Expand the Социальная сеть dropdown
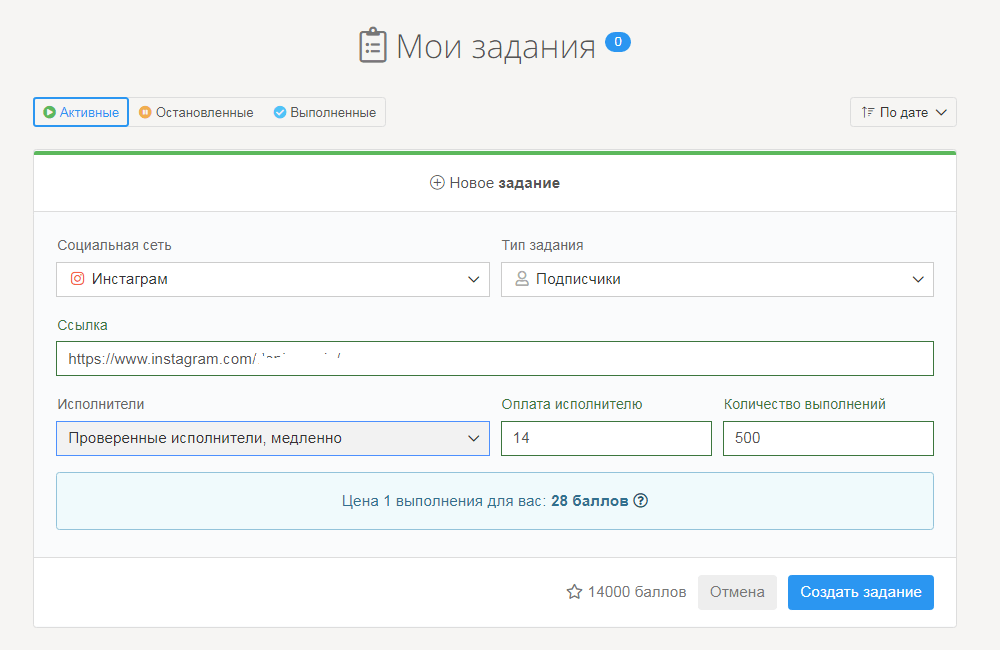This screenshot has width=1000, height=650. (272, 280)
